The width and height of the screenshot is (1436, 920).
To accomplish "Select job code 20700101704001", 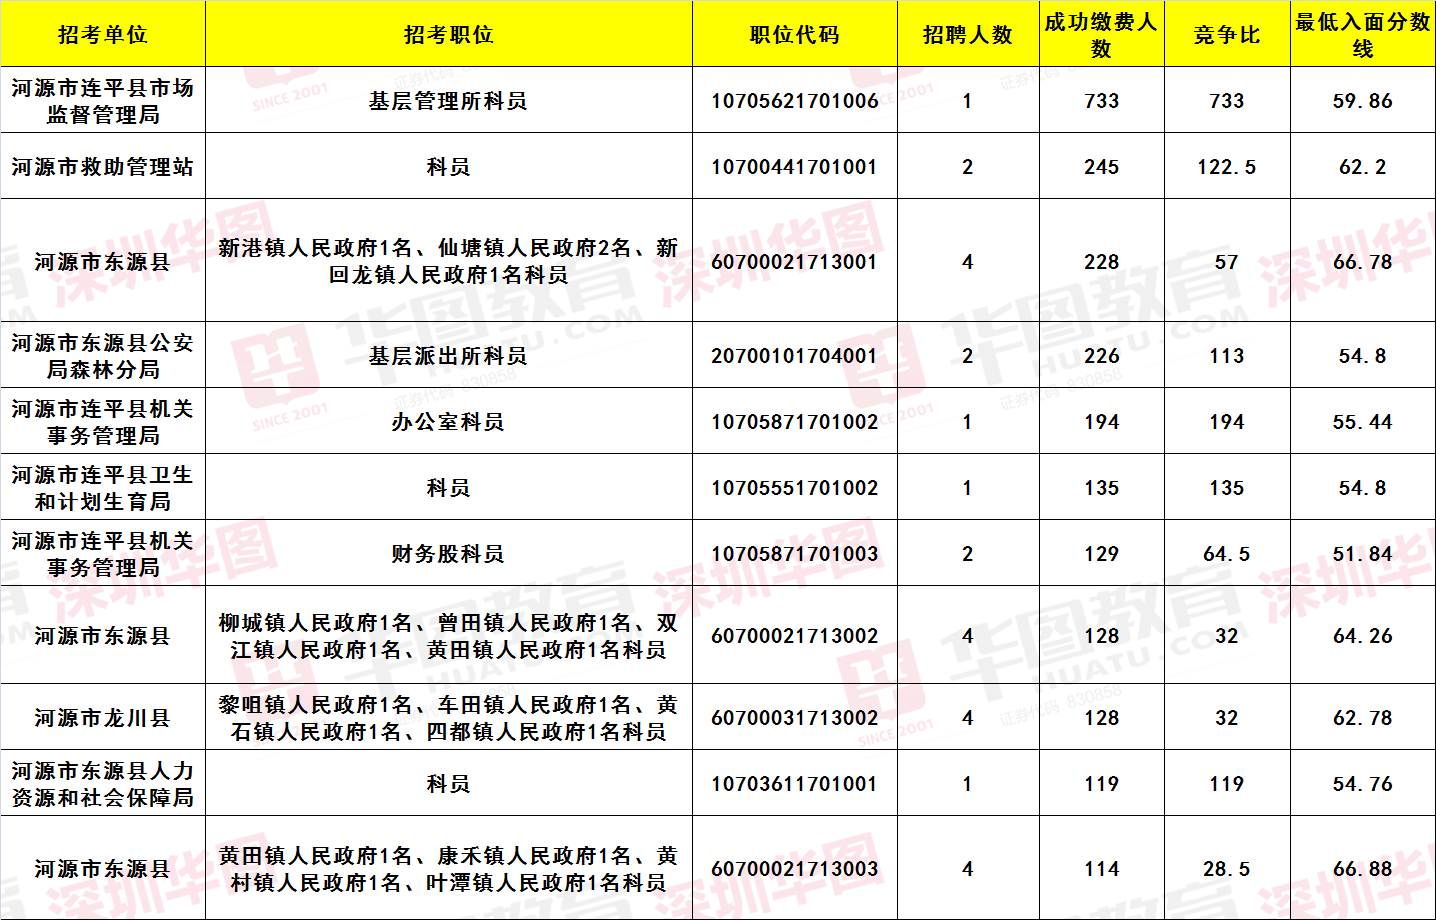I will click(x=795, y=355).
